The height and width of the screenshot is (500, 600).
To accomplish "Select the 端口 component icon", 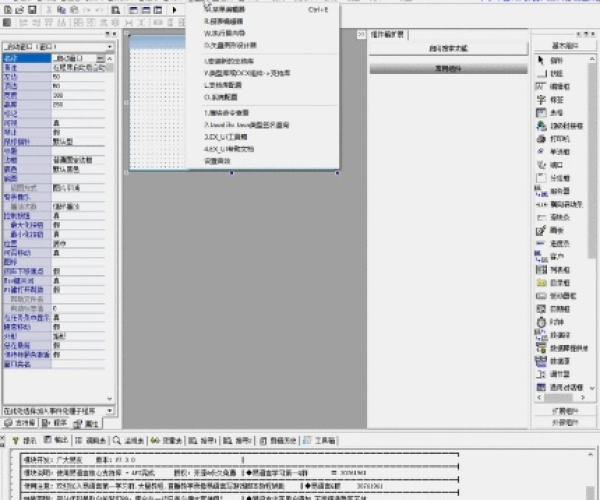I will (x=541, y=165).
